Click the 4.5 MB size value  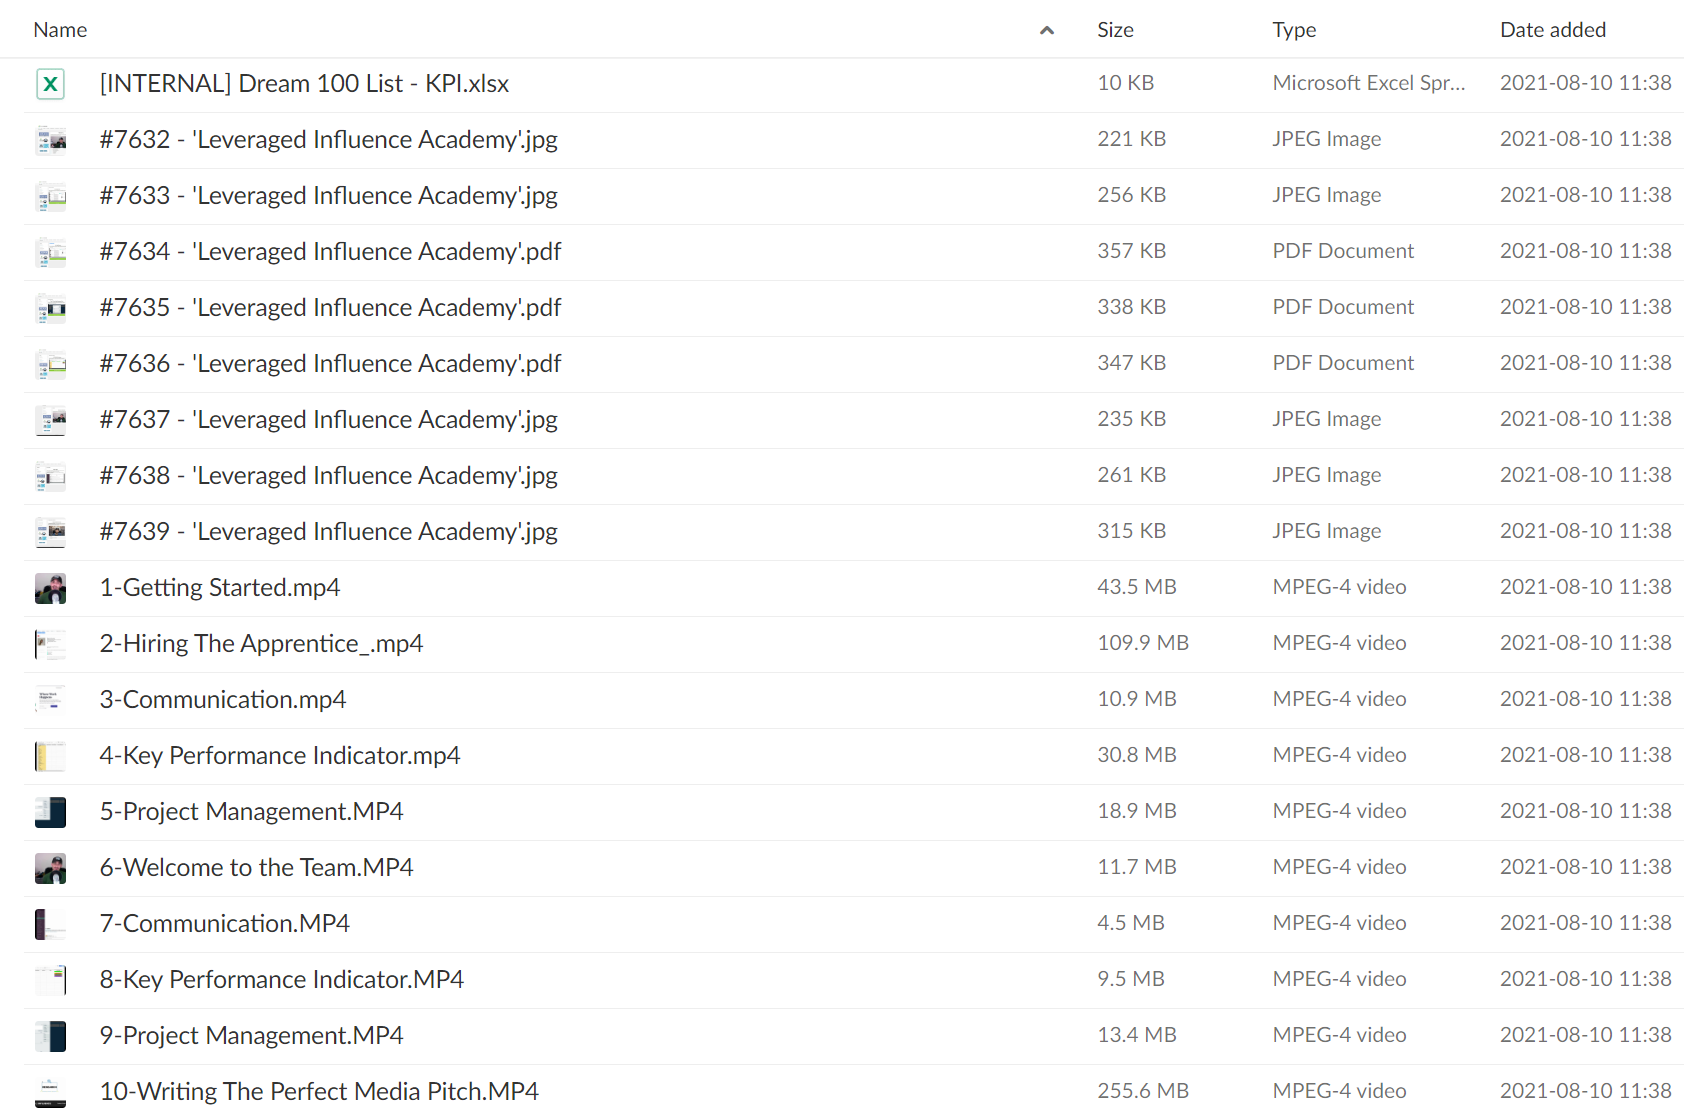click(1130, 923)
